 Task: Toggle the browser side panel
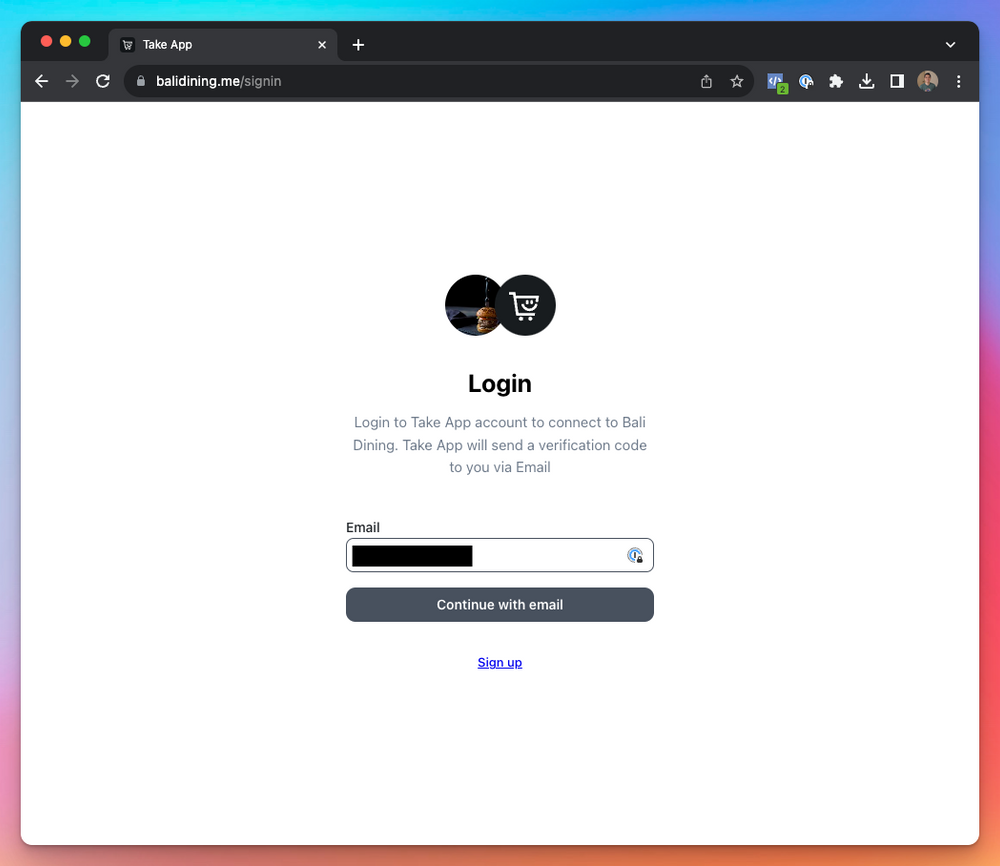897,81
